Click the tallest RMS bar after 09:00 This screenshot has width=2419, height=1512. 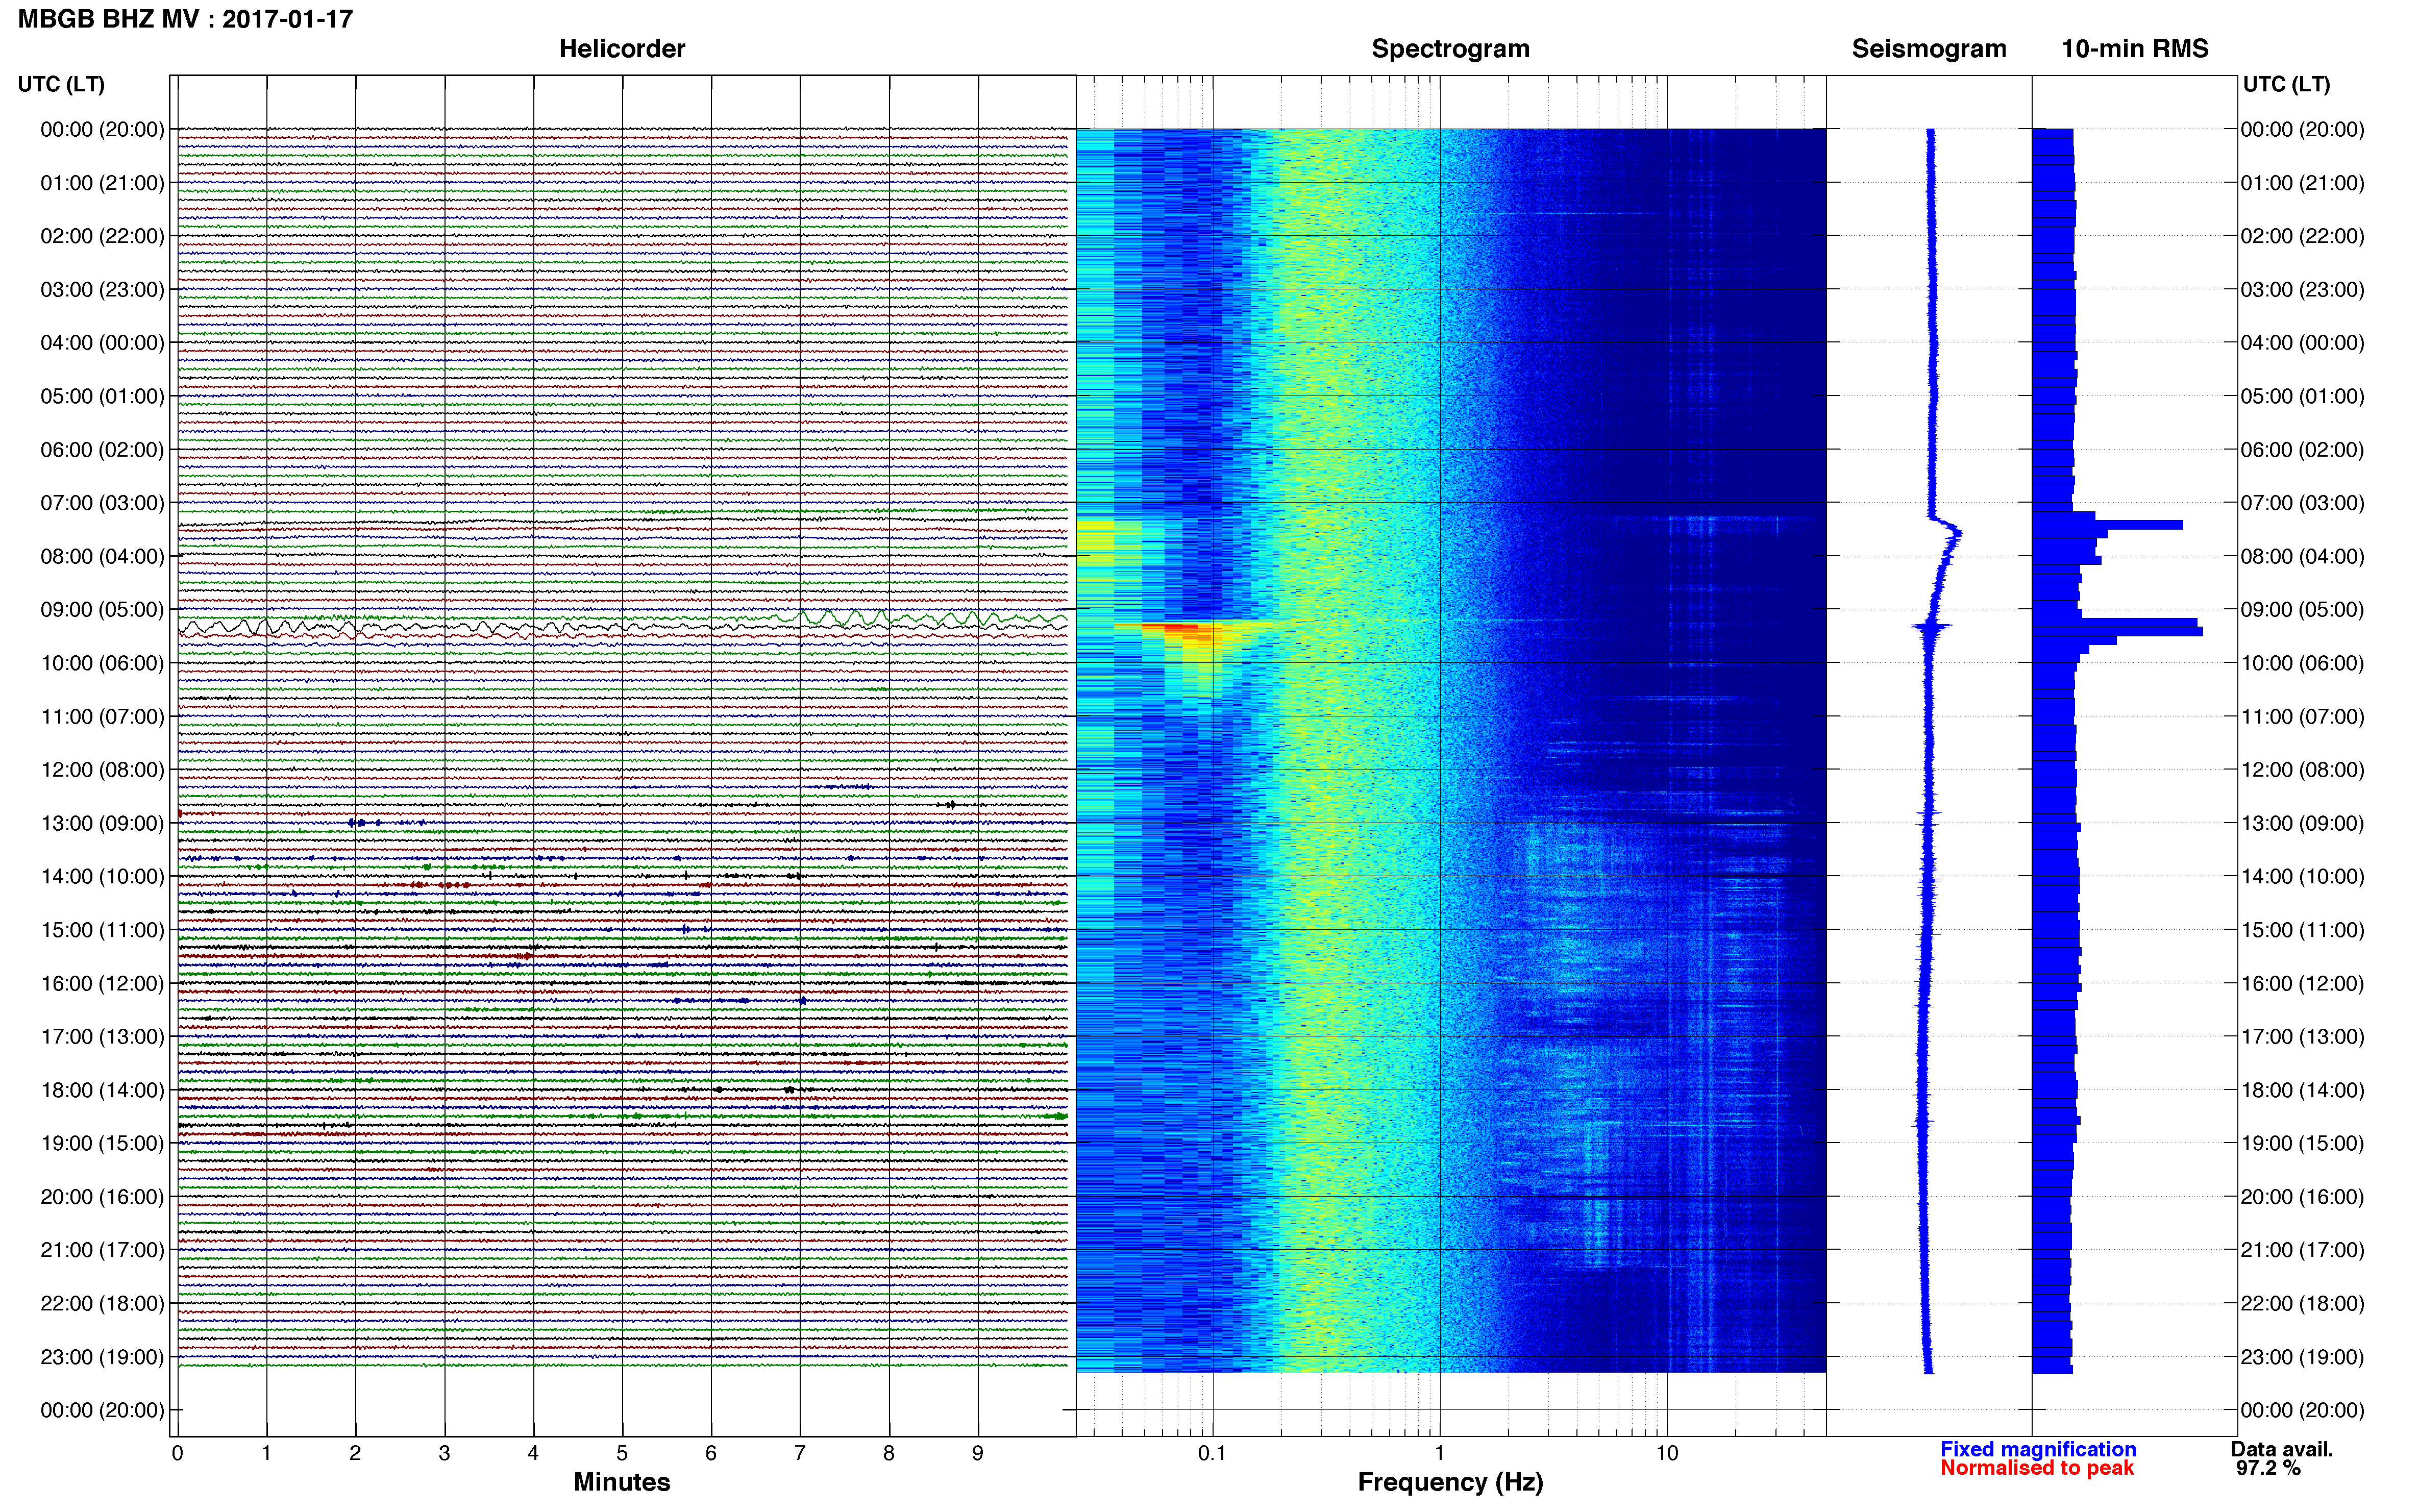click(x=2117, y=632)
